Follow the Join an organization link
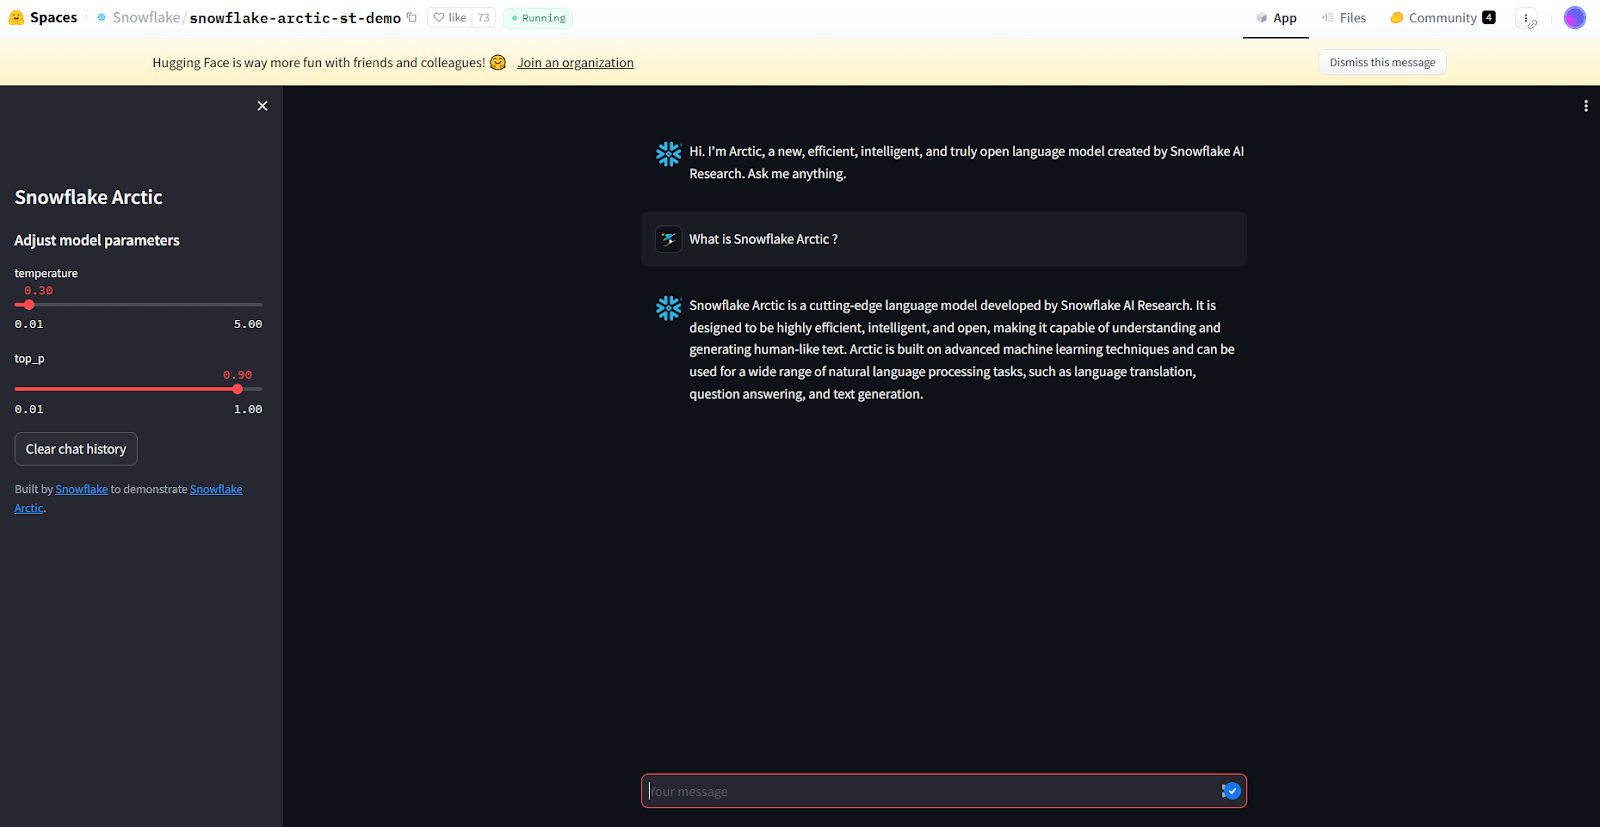This screenshot has height=827, width=1600. (x=575, y=63)
